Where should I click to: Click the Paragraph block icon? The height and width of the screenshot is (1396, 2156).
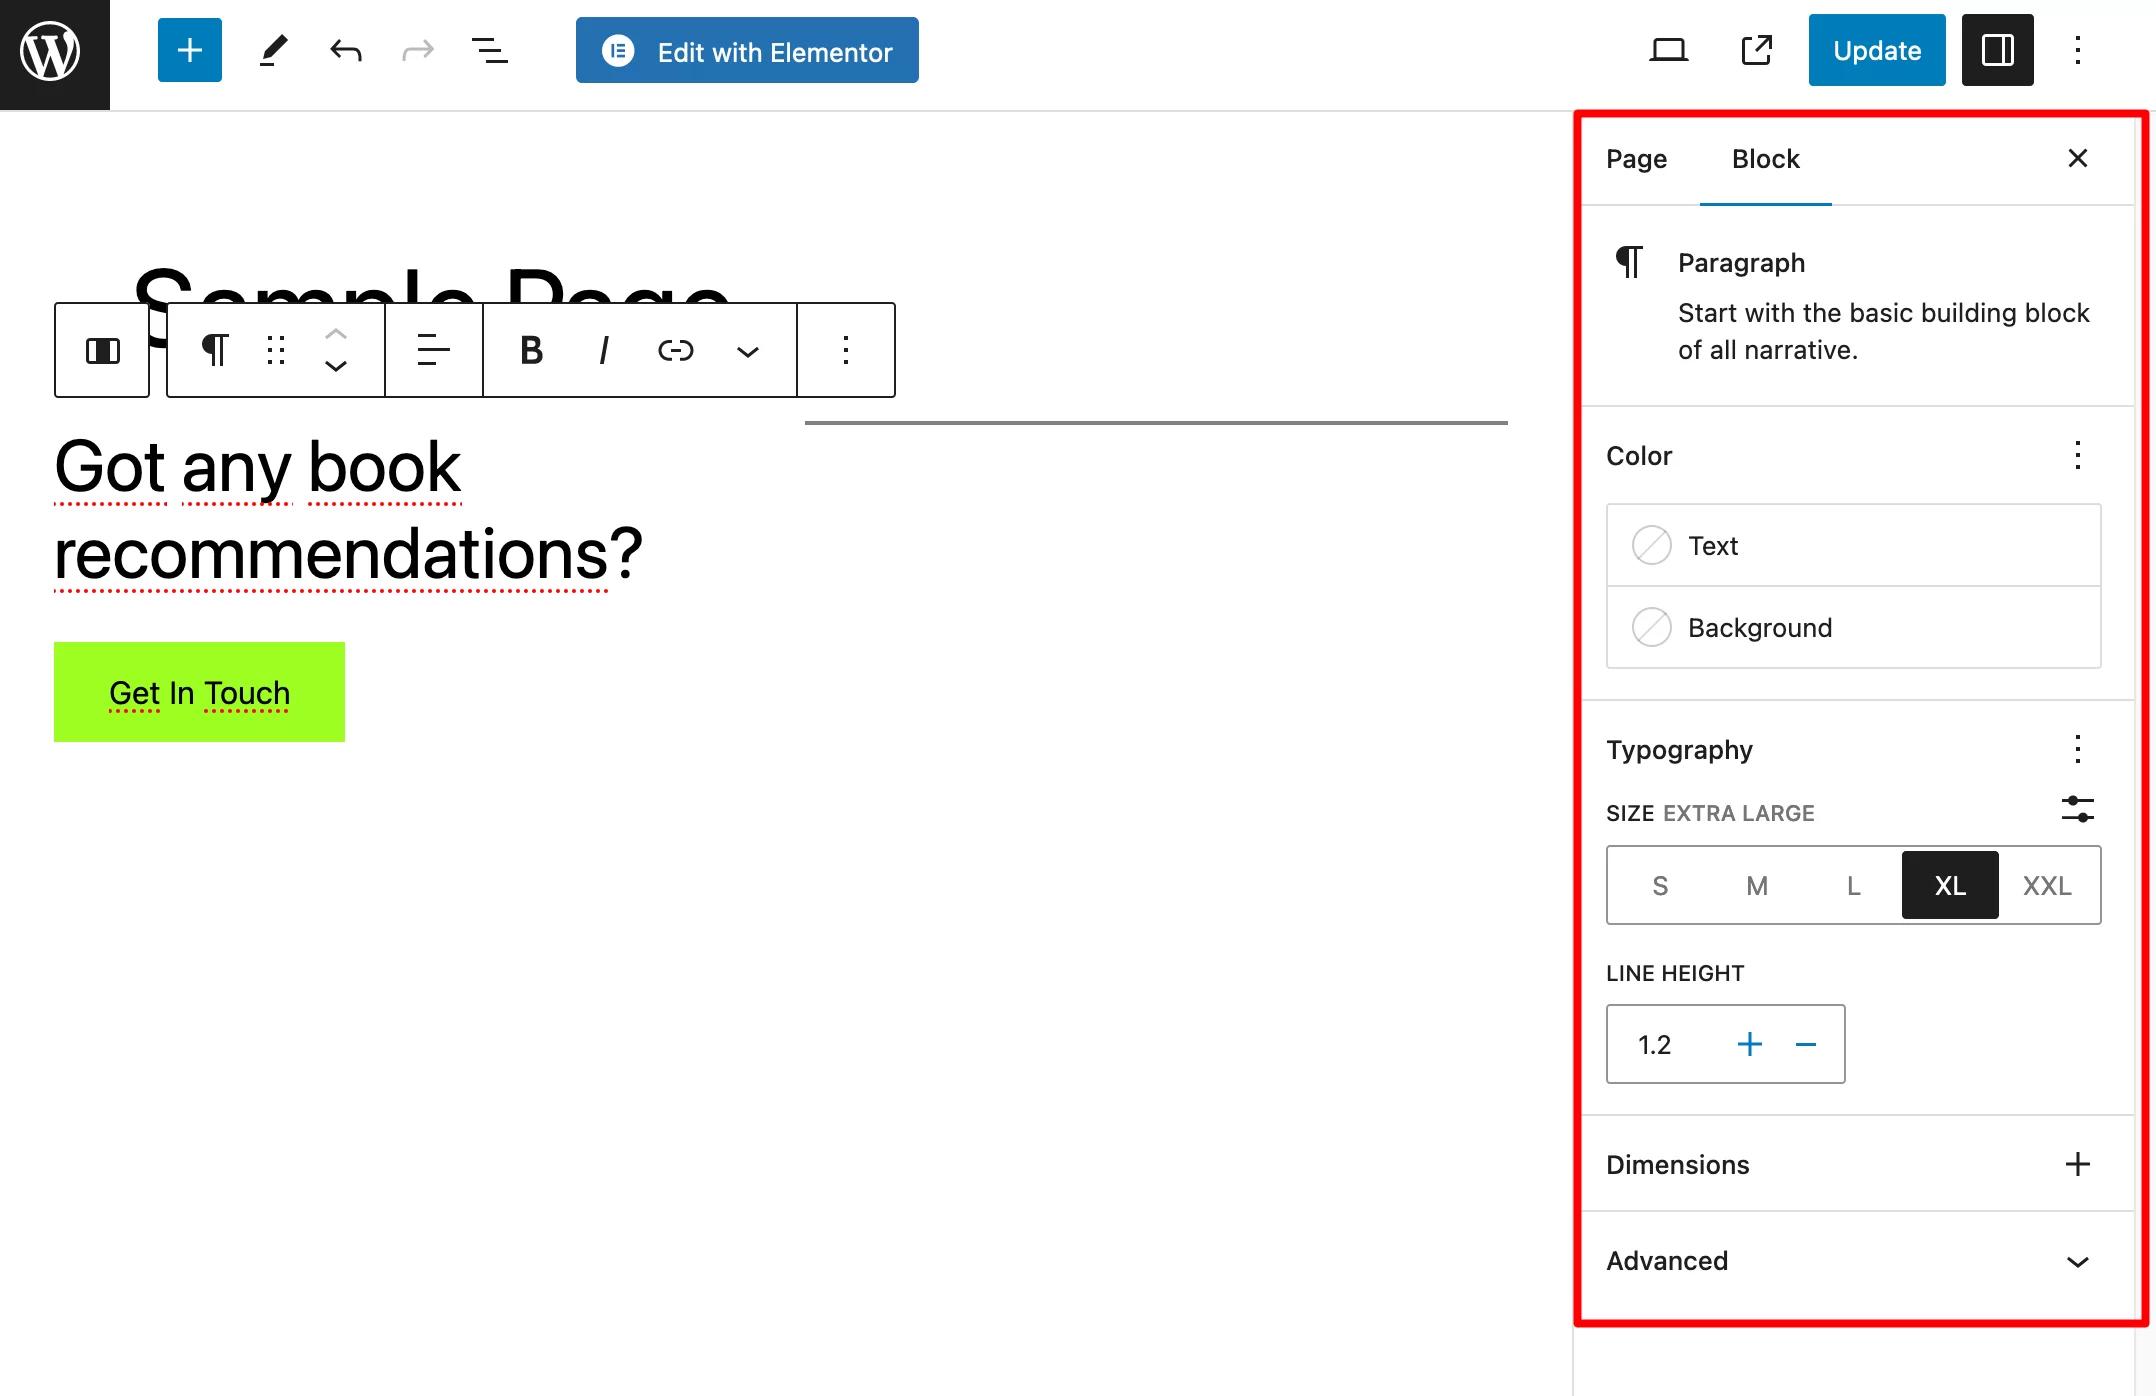1630,263
